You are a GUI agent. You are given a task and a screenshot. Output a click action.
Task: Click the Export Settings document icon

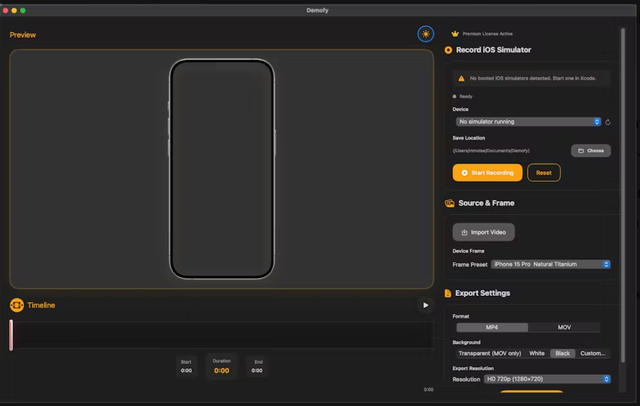[x=449, y=294]
